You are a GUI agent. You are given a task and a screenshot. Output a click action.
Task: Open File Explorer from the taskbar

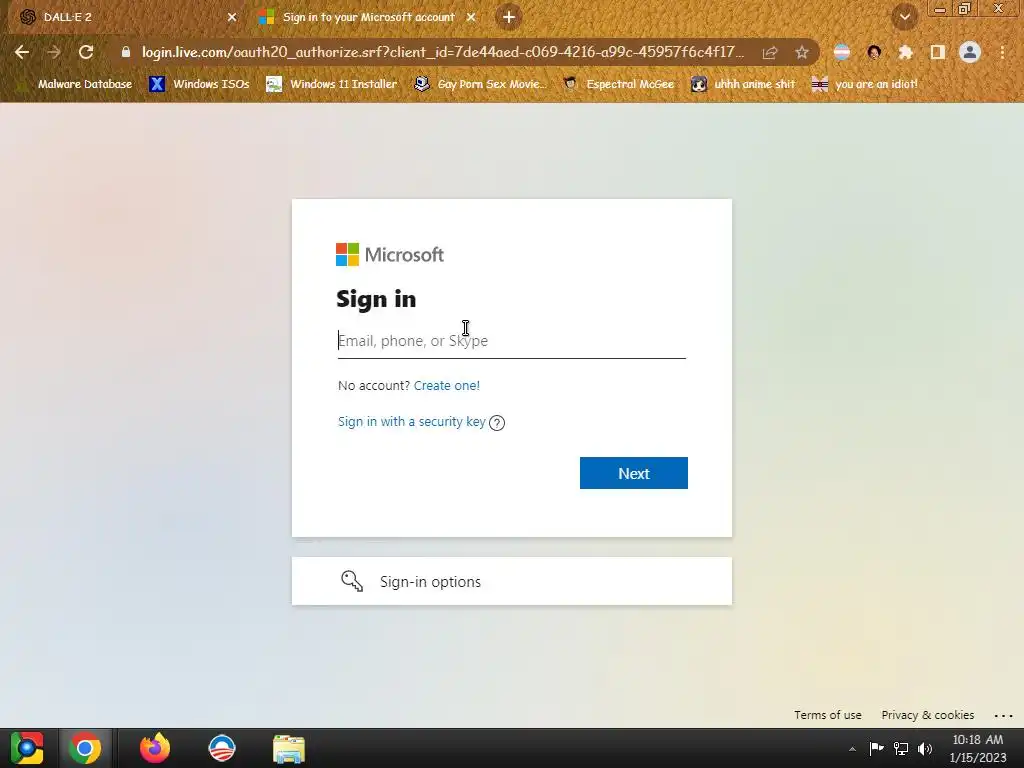pos(289,749)
